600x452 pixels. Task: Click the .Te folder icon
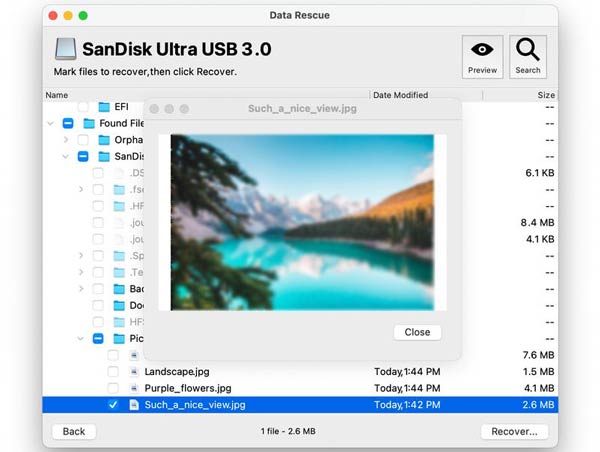click(x=119, y=273)
